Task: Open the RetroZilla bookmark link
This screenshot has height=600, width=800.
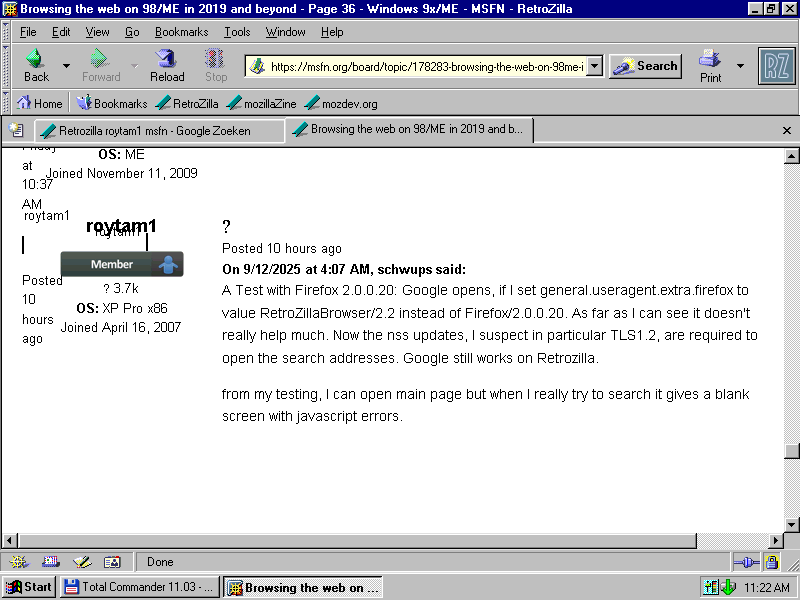Action: coord(187,104)
